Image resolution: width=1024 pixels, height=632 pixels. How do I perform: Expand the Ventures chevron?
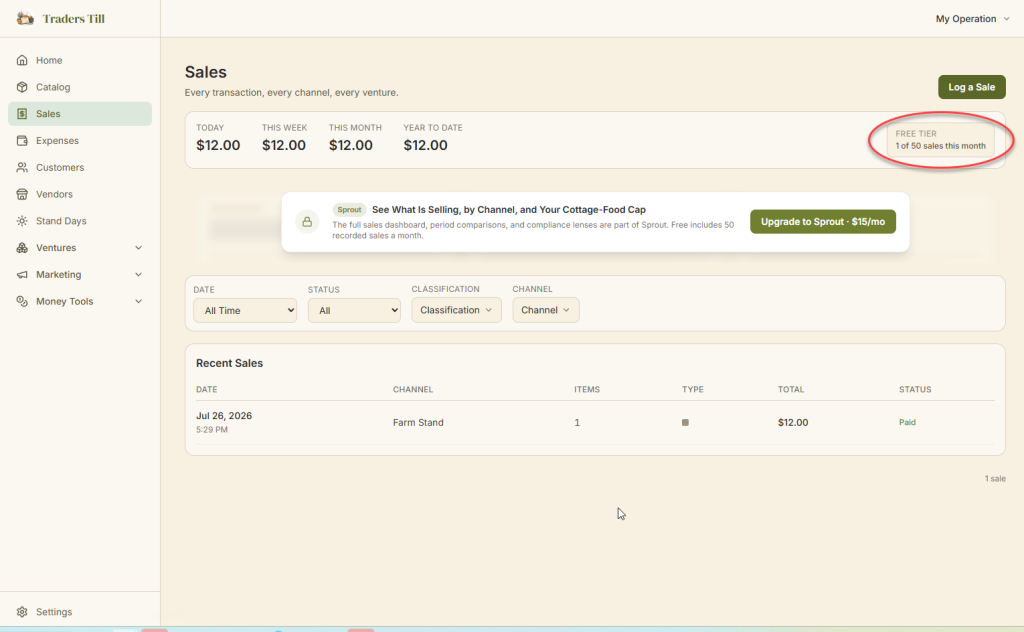coord(138,247)
